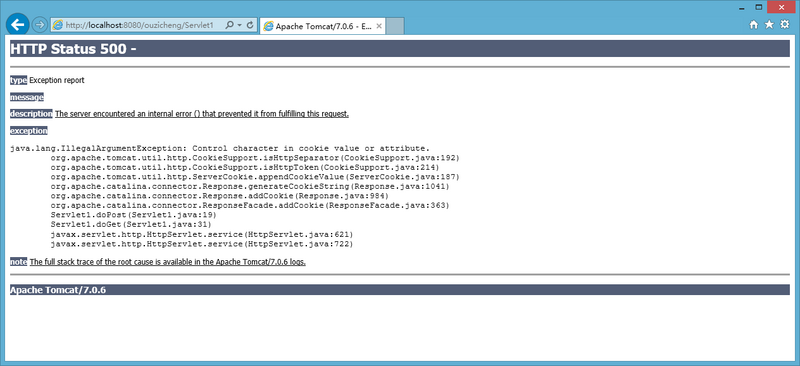The image size is (800, 366).
Task: Click the 'type' label
Action: pyautogui.click(x=18, y=80)
